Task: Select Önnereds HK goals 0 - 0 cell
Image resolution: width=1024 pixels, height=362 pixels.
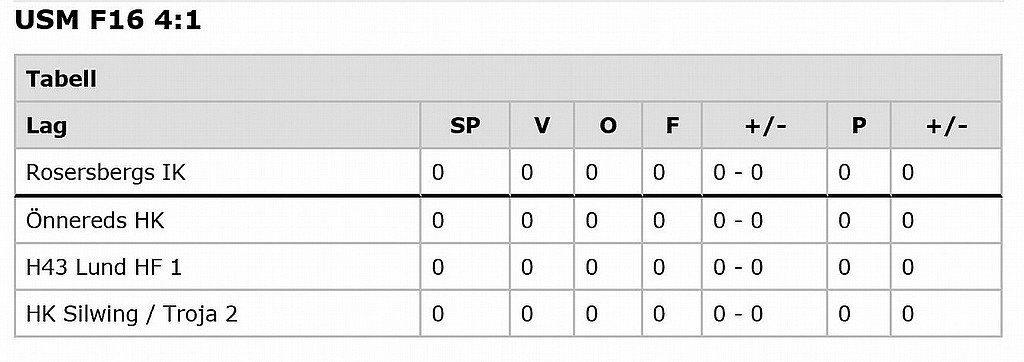Action: point(765,220)
